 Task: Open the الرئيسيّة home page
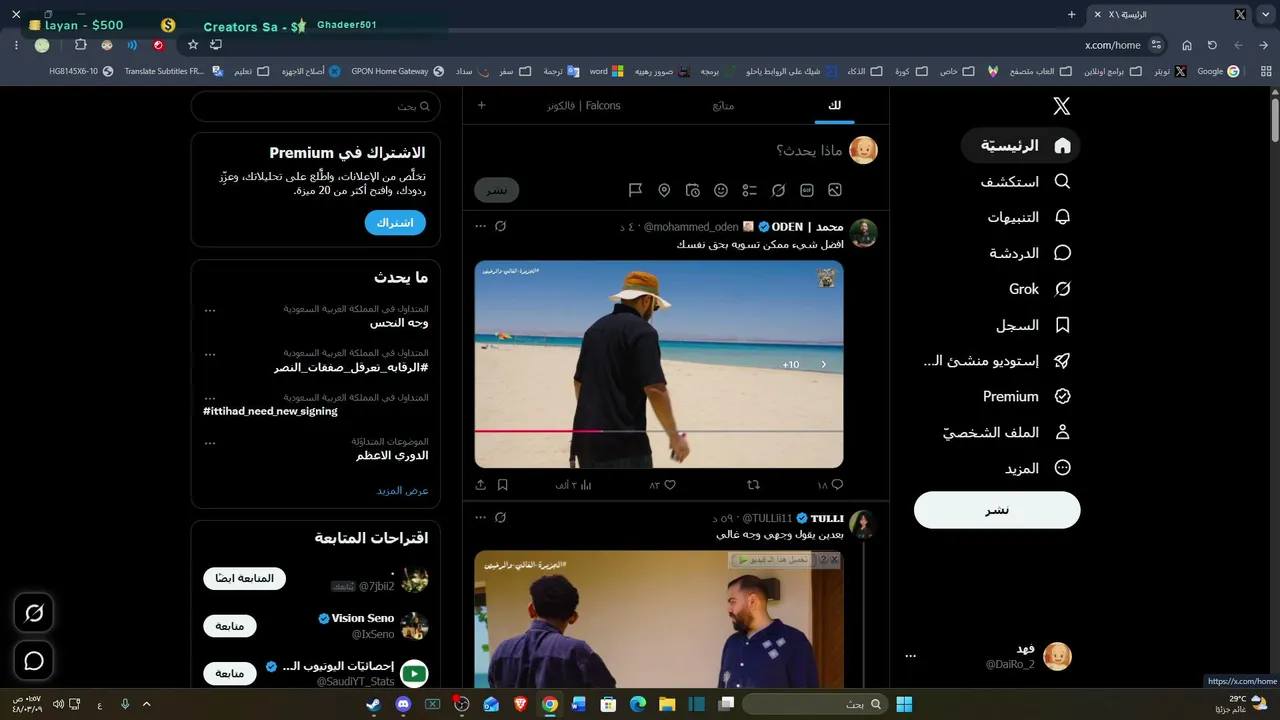click(x=1021, y=145)
